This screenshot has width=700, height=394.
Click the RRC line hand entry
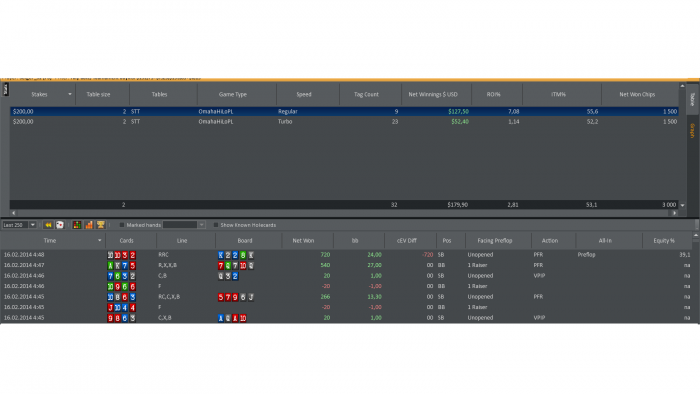coord(163,255)
